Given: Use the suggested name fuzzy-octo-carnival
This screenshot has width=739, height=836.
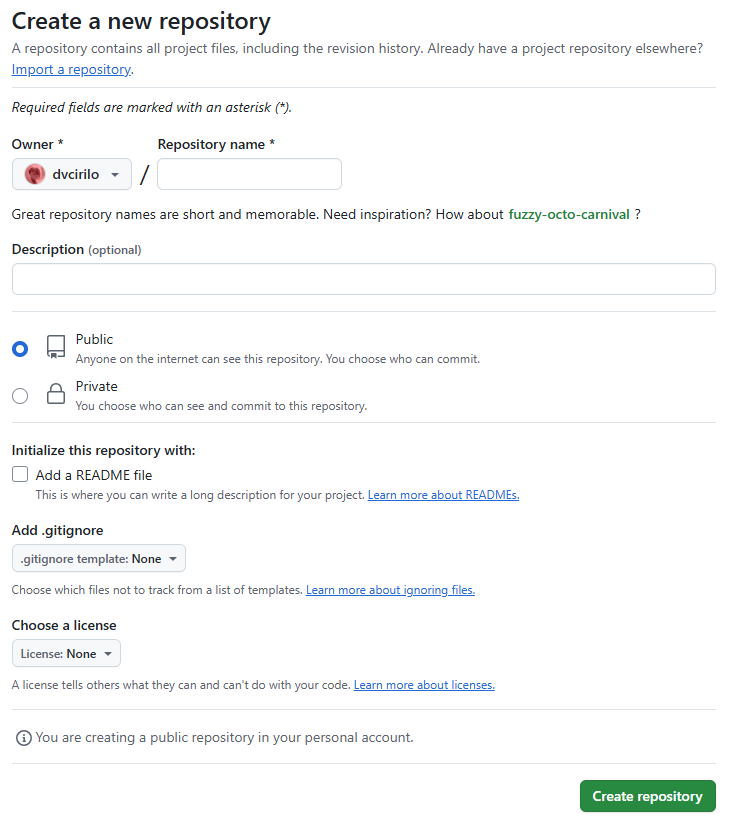Looking at the screenshot, I should pos(569,214).
